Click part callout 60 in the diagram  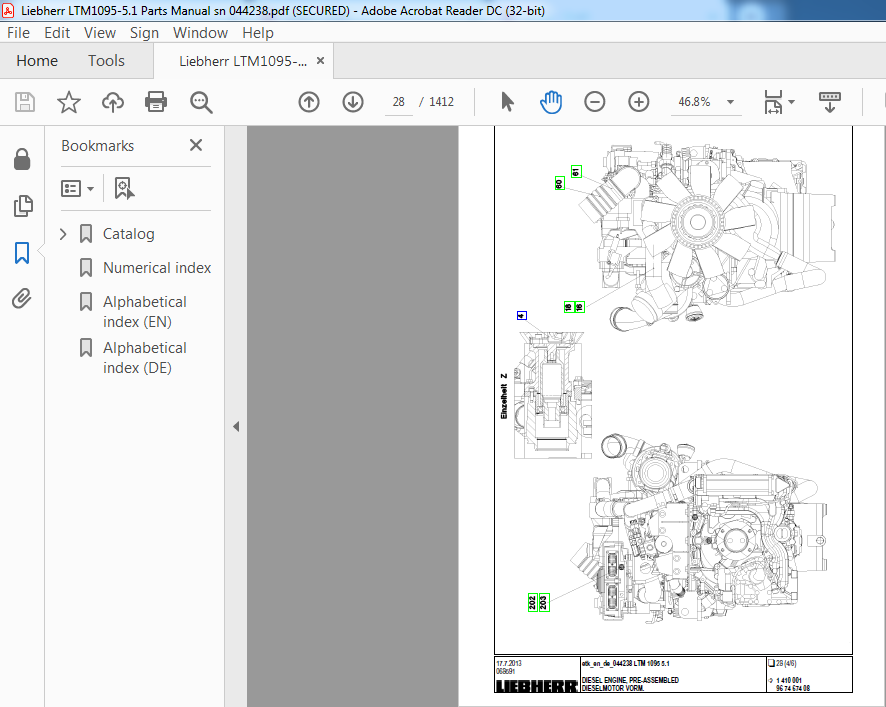tap(559, 183)
